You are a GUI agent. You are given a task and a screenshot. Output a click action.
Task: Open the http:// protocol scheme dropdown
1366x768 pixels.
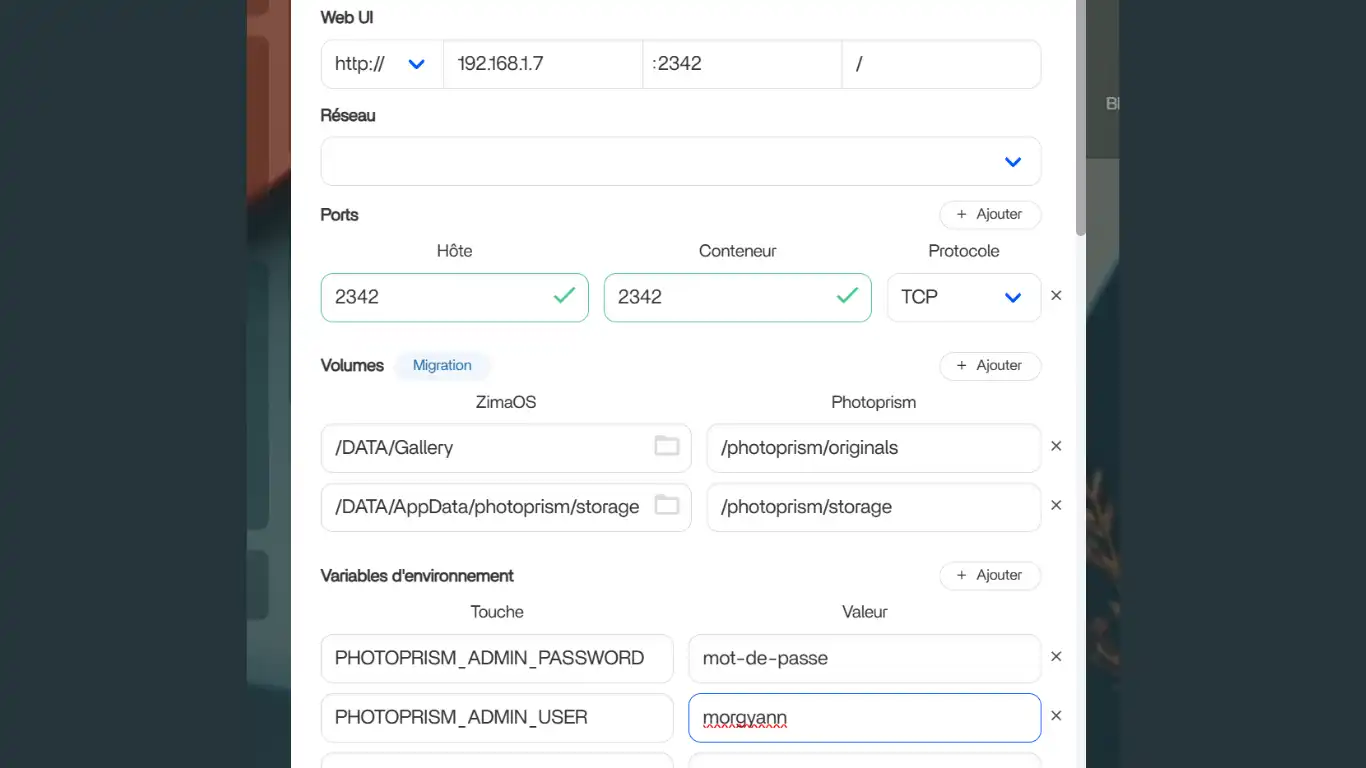[381, 64]
